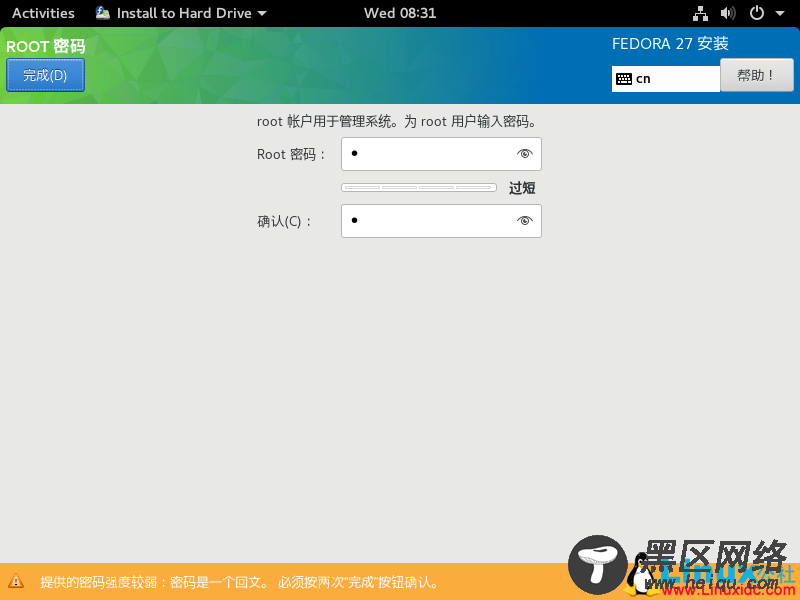Open the Wed 08:31 clock menu
This screenshot has width=800, height=600.
pyautogui.click(x=400, y=13)
